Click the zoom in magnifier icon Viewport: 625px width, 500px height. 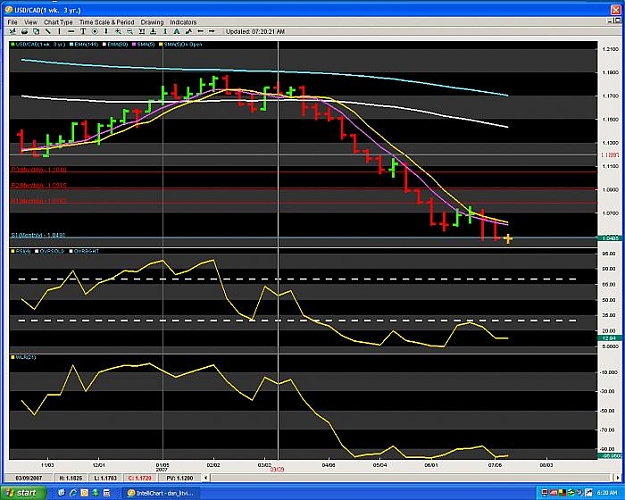pos(118,31)
